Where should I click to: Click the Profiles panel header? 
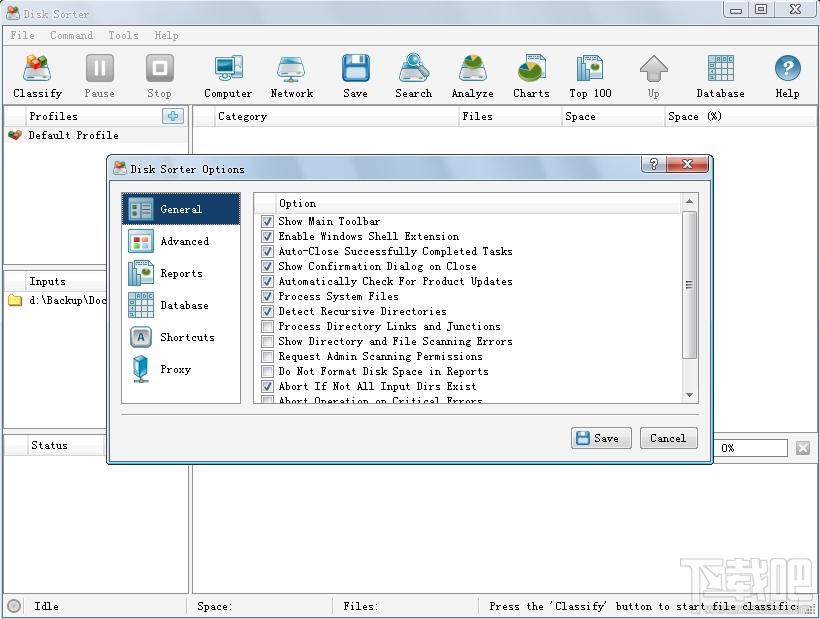94,116
